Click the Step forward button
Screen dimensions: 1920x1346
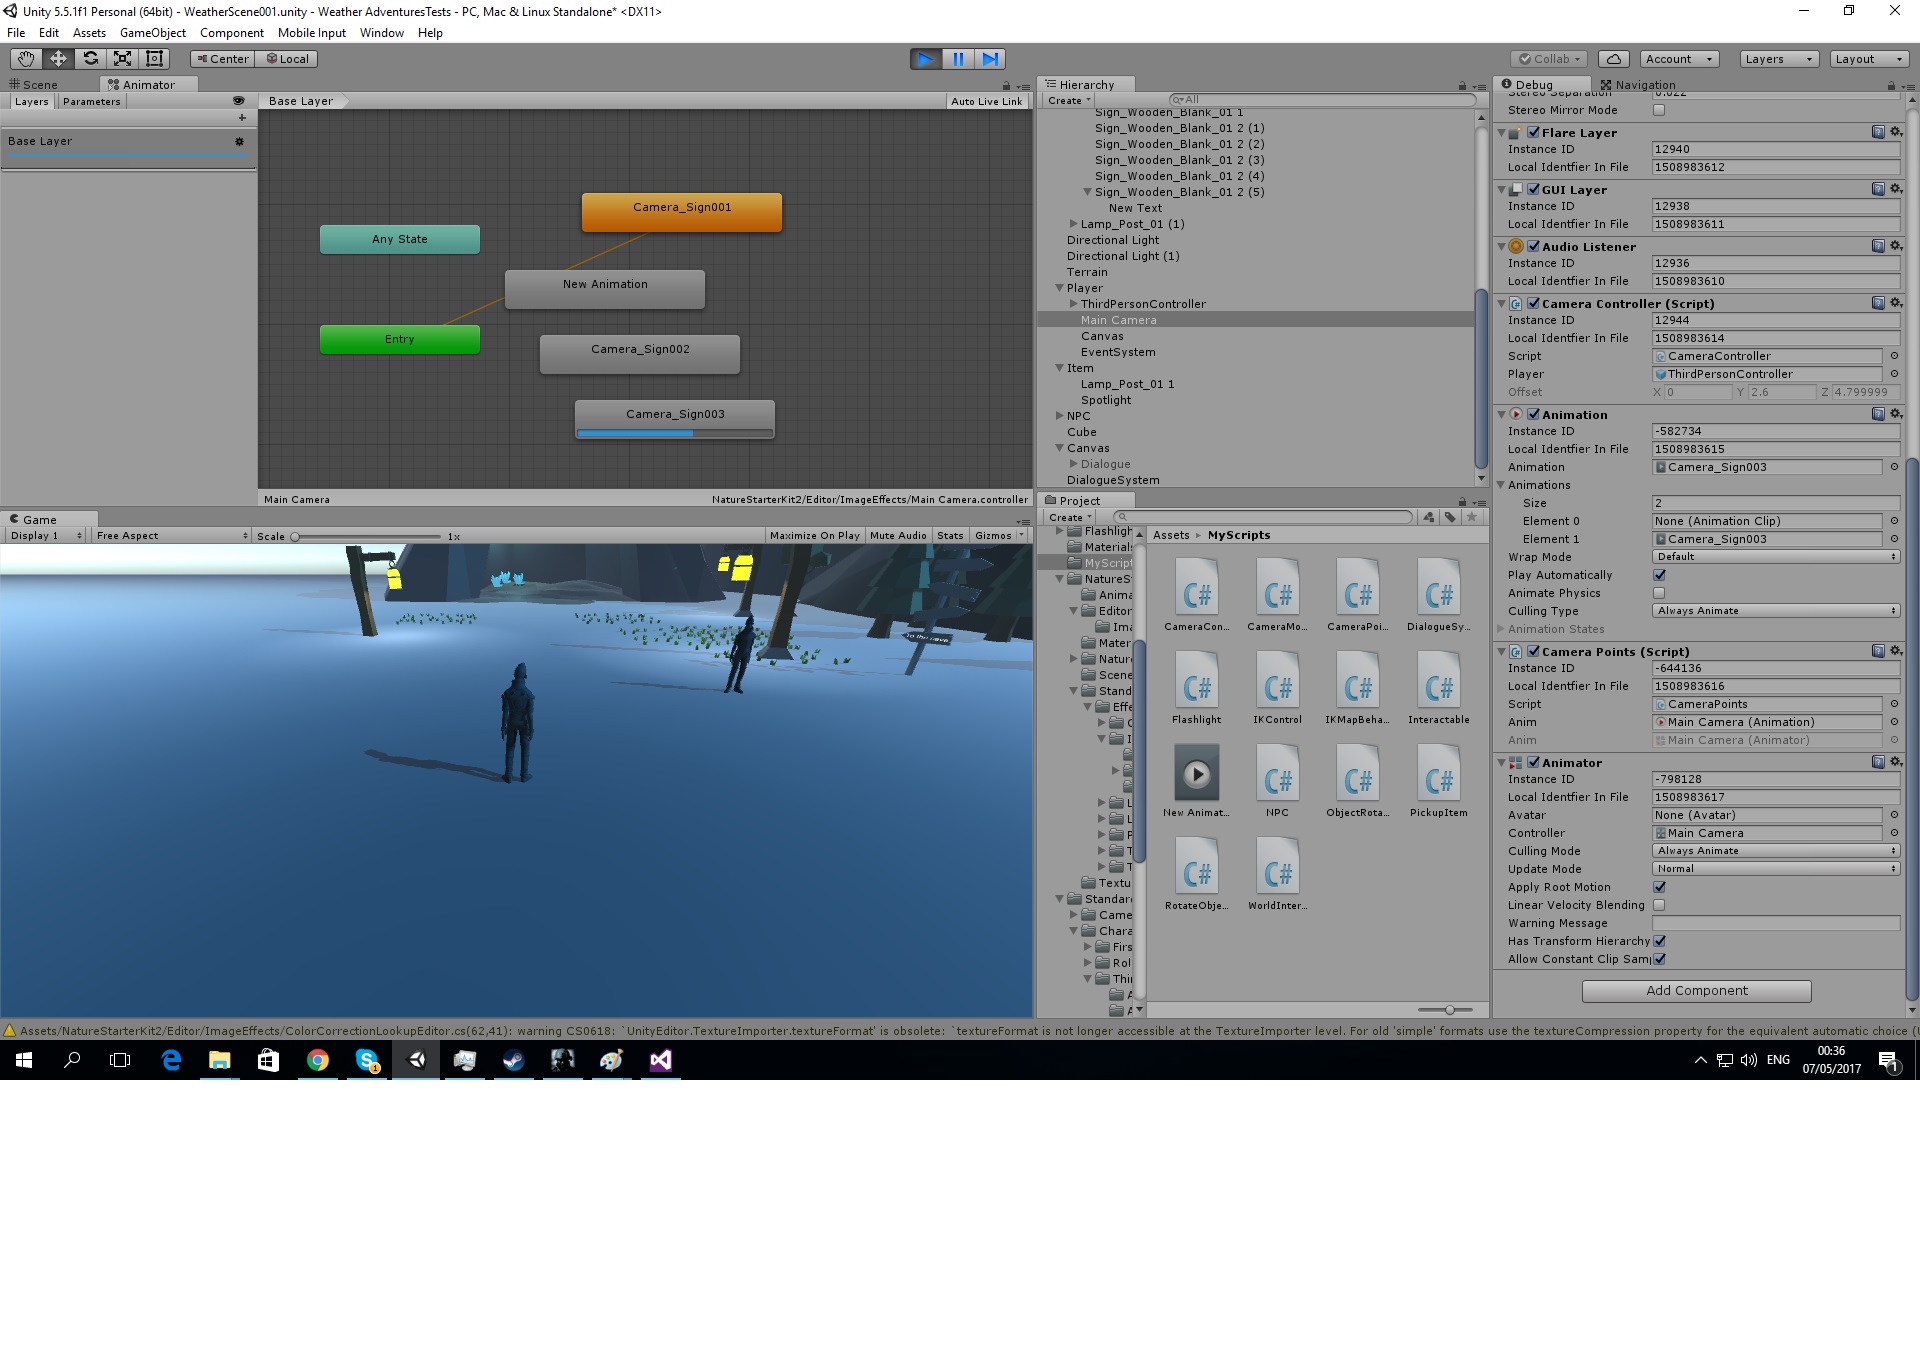pos(990,59)
